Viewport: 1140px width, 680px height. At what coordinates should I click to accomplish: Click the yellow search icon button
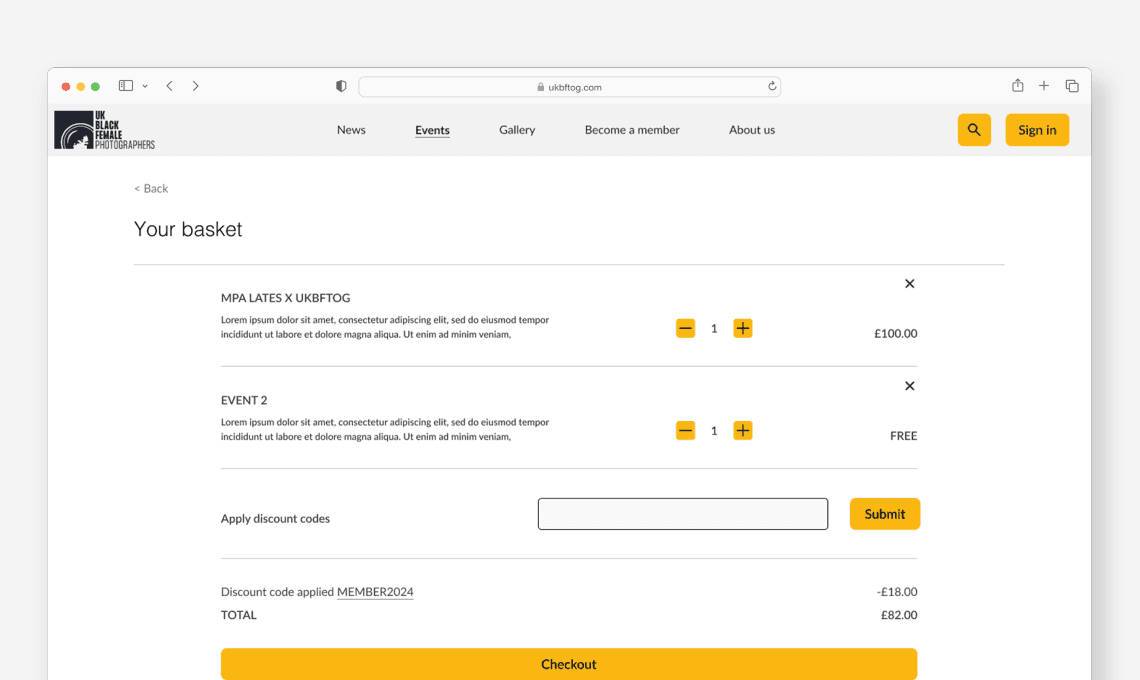click(974, 130)
